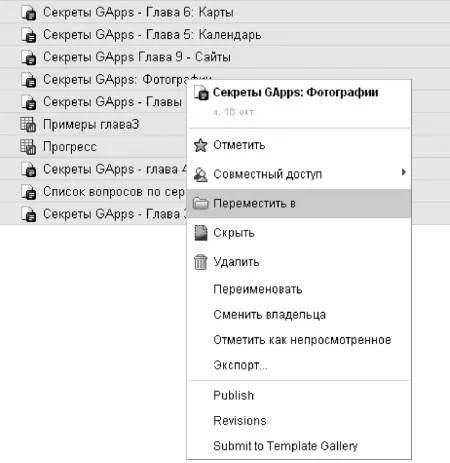Click spreadsheet icon beside 'Прогресс'

[28, 147]
